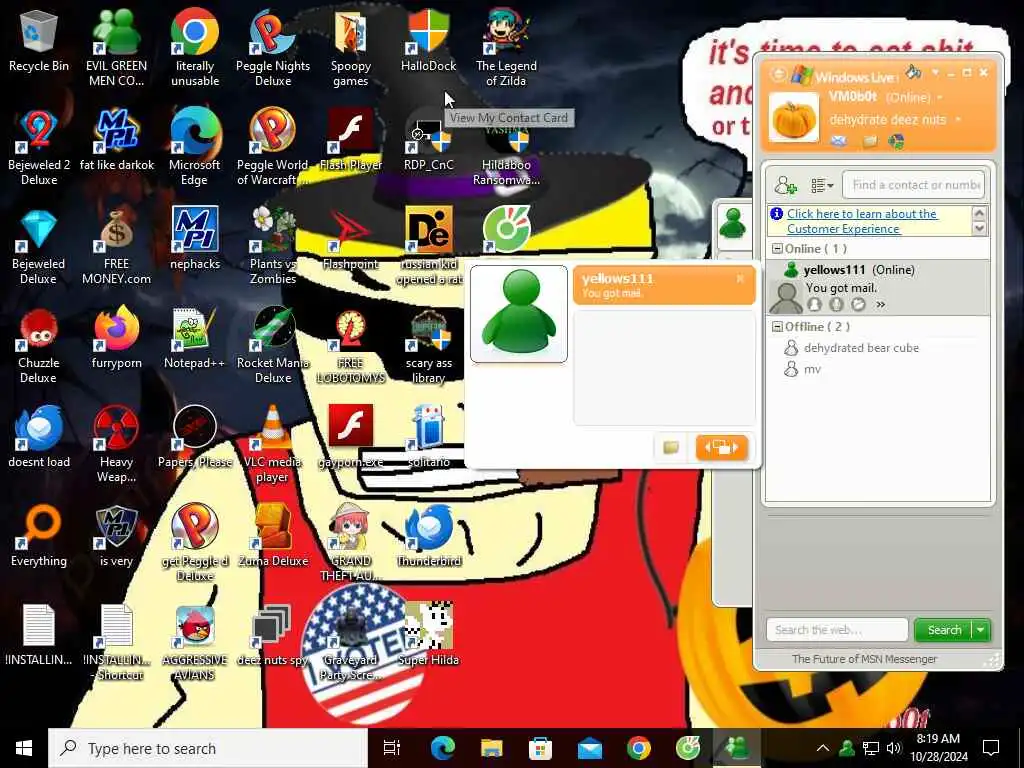Click the orange expand button in contact card

tap(722, 447)
